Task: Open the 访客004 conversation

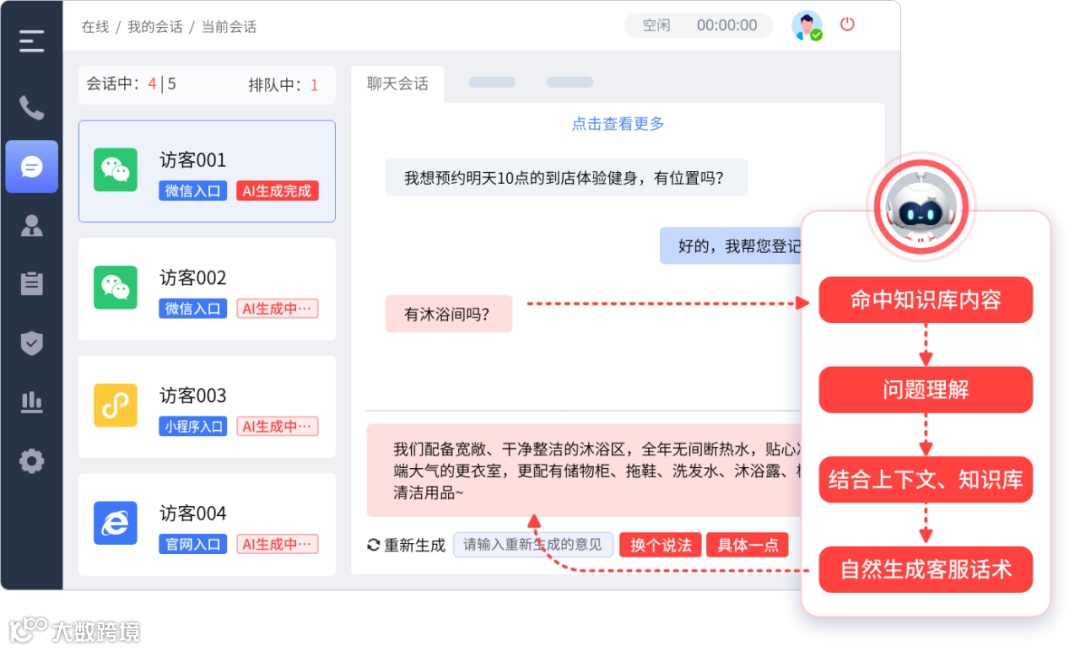Action: tap(207, 525)
